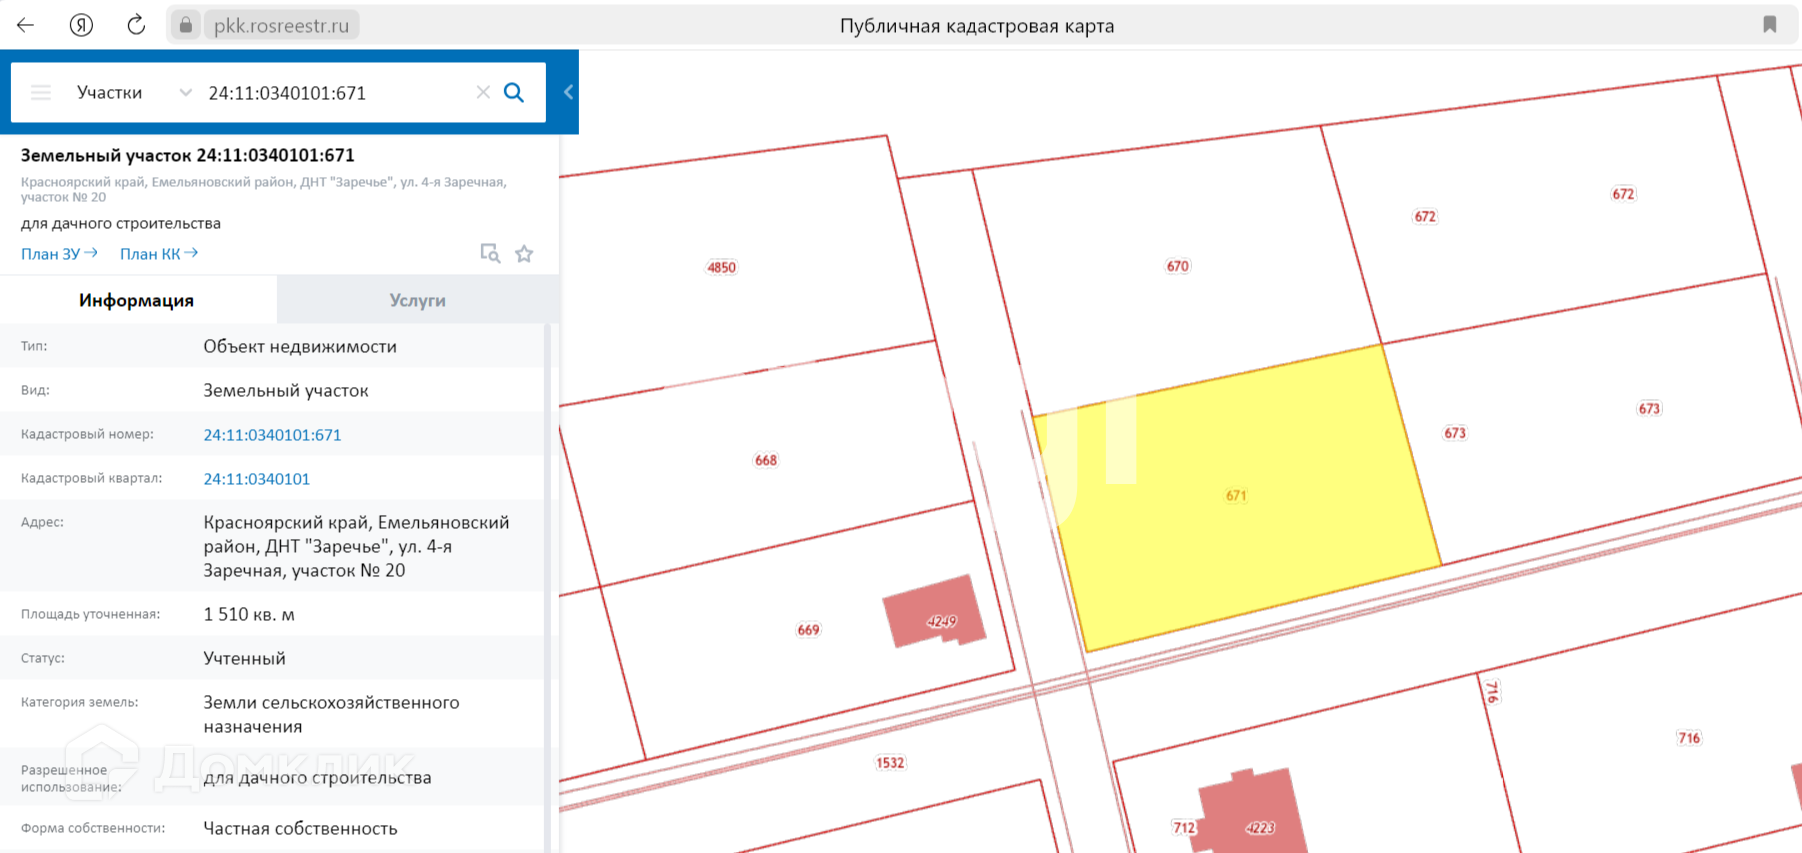
Task: Reload the page
Action: (136, 25)
